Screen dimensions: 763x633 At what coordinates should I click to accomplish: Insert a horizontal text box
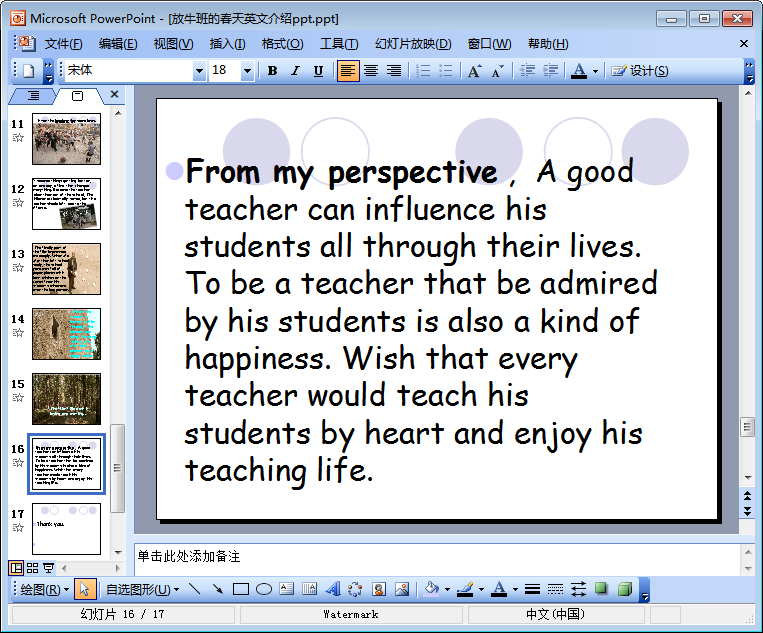pyautogui.click(x=287, y=589)
